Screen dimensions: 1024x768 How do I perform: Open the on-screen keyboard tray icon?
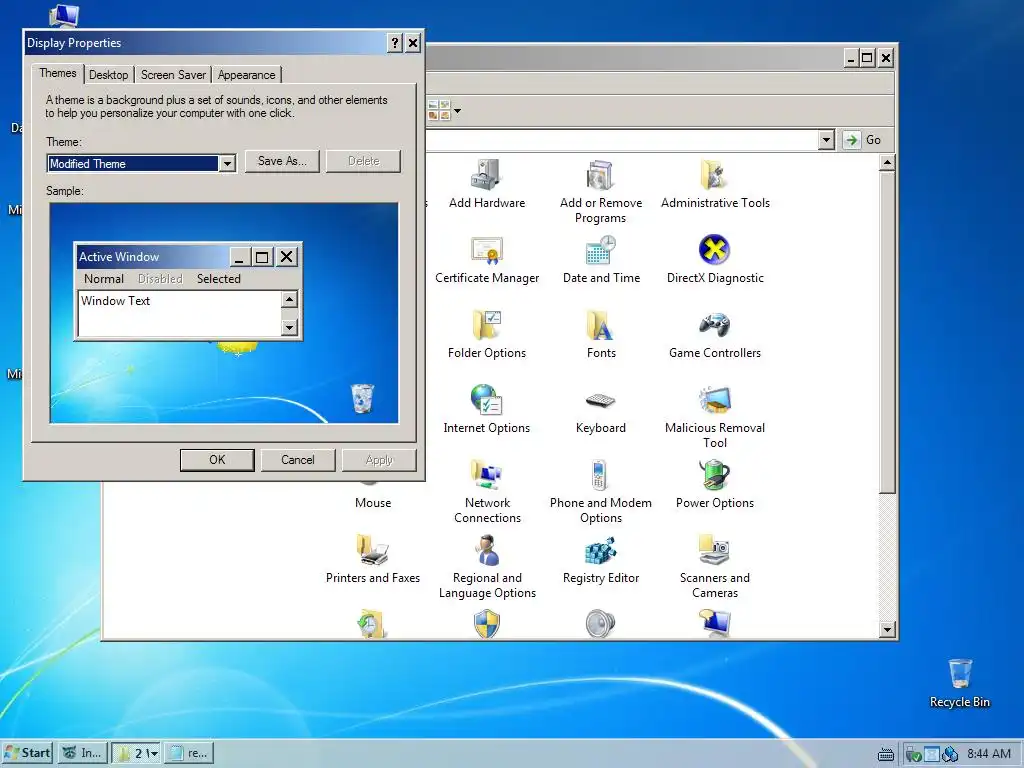[886, 754]
